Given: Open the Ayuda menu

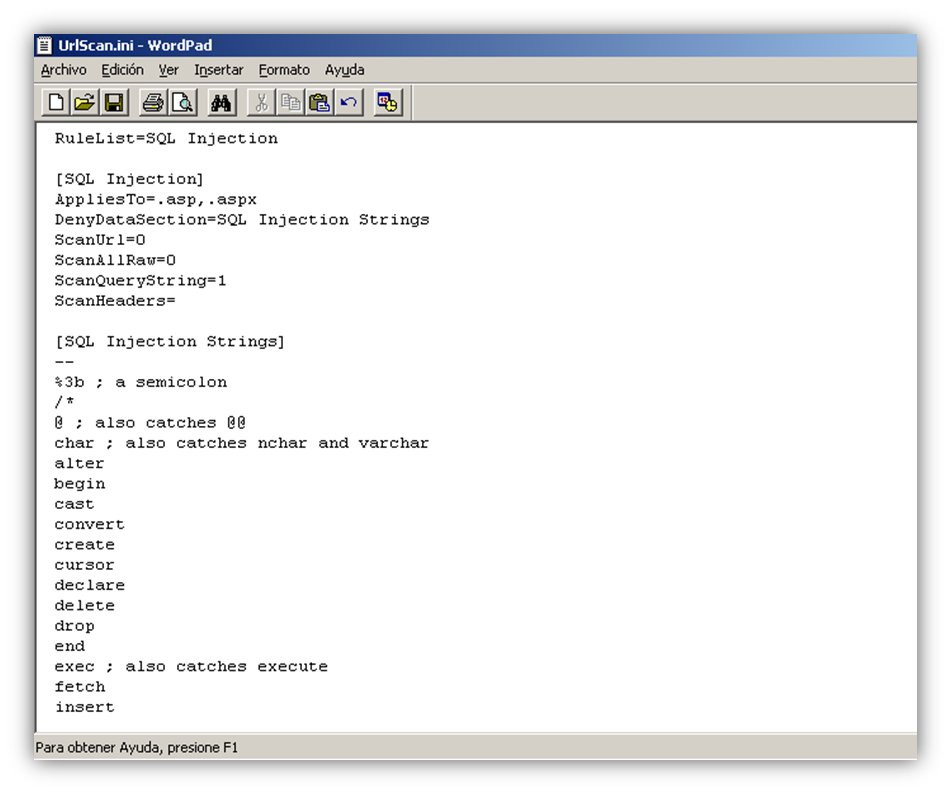Looking at the screenshot, I should click(x=344, y=70).
